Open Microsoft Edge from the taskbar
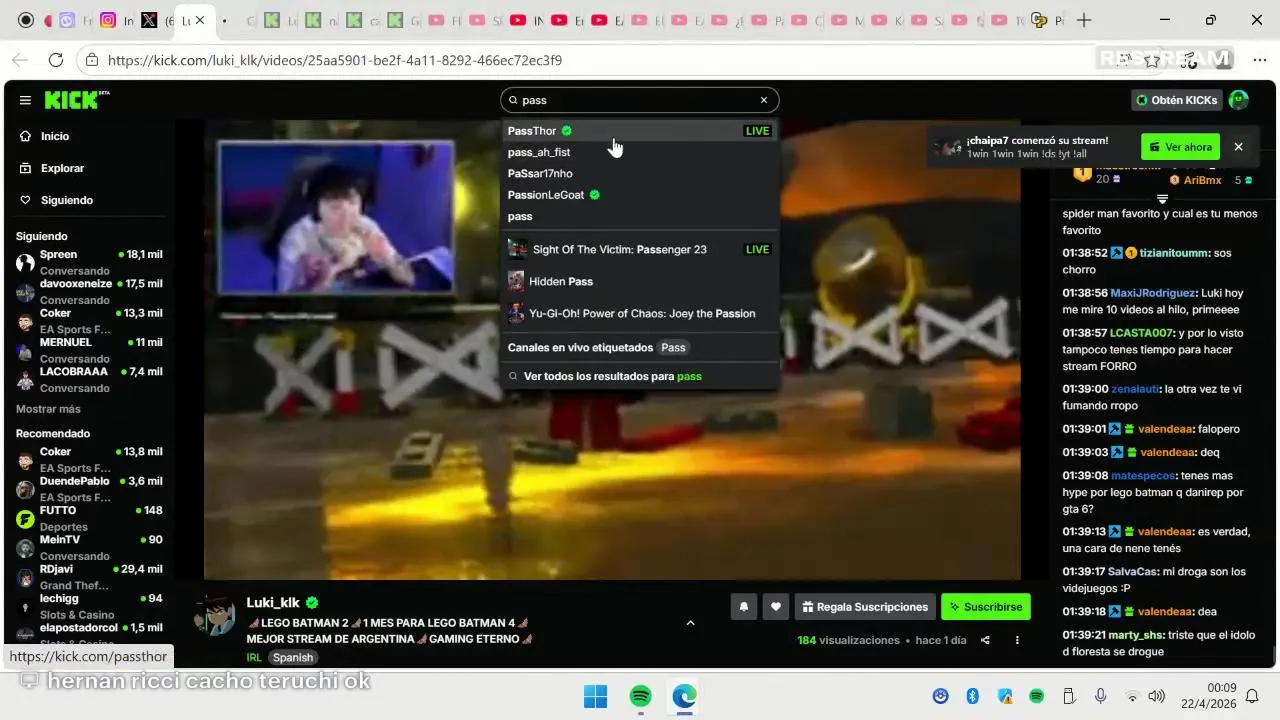This screenshot has width=1280, height=720. [685, 696]
